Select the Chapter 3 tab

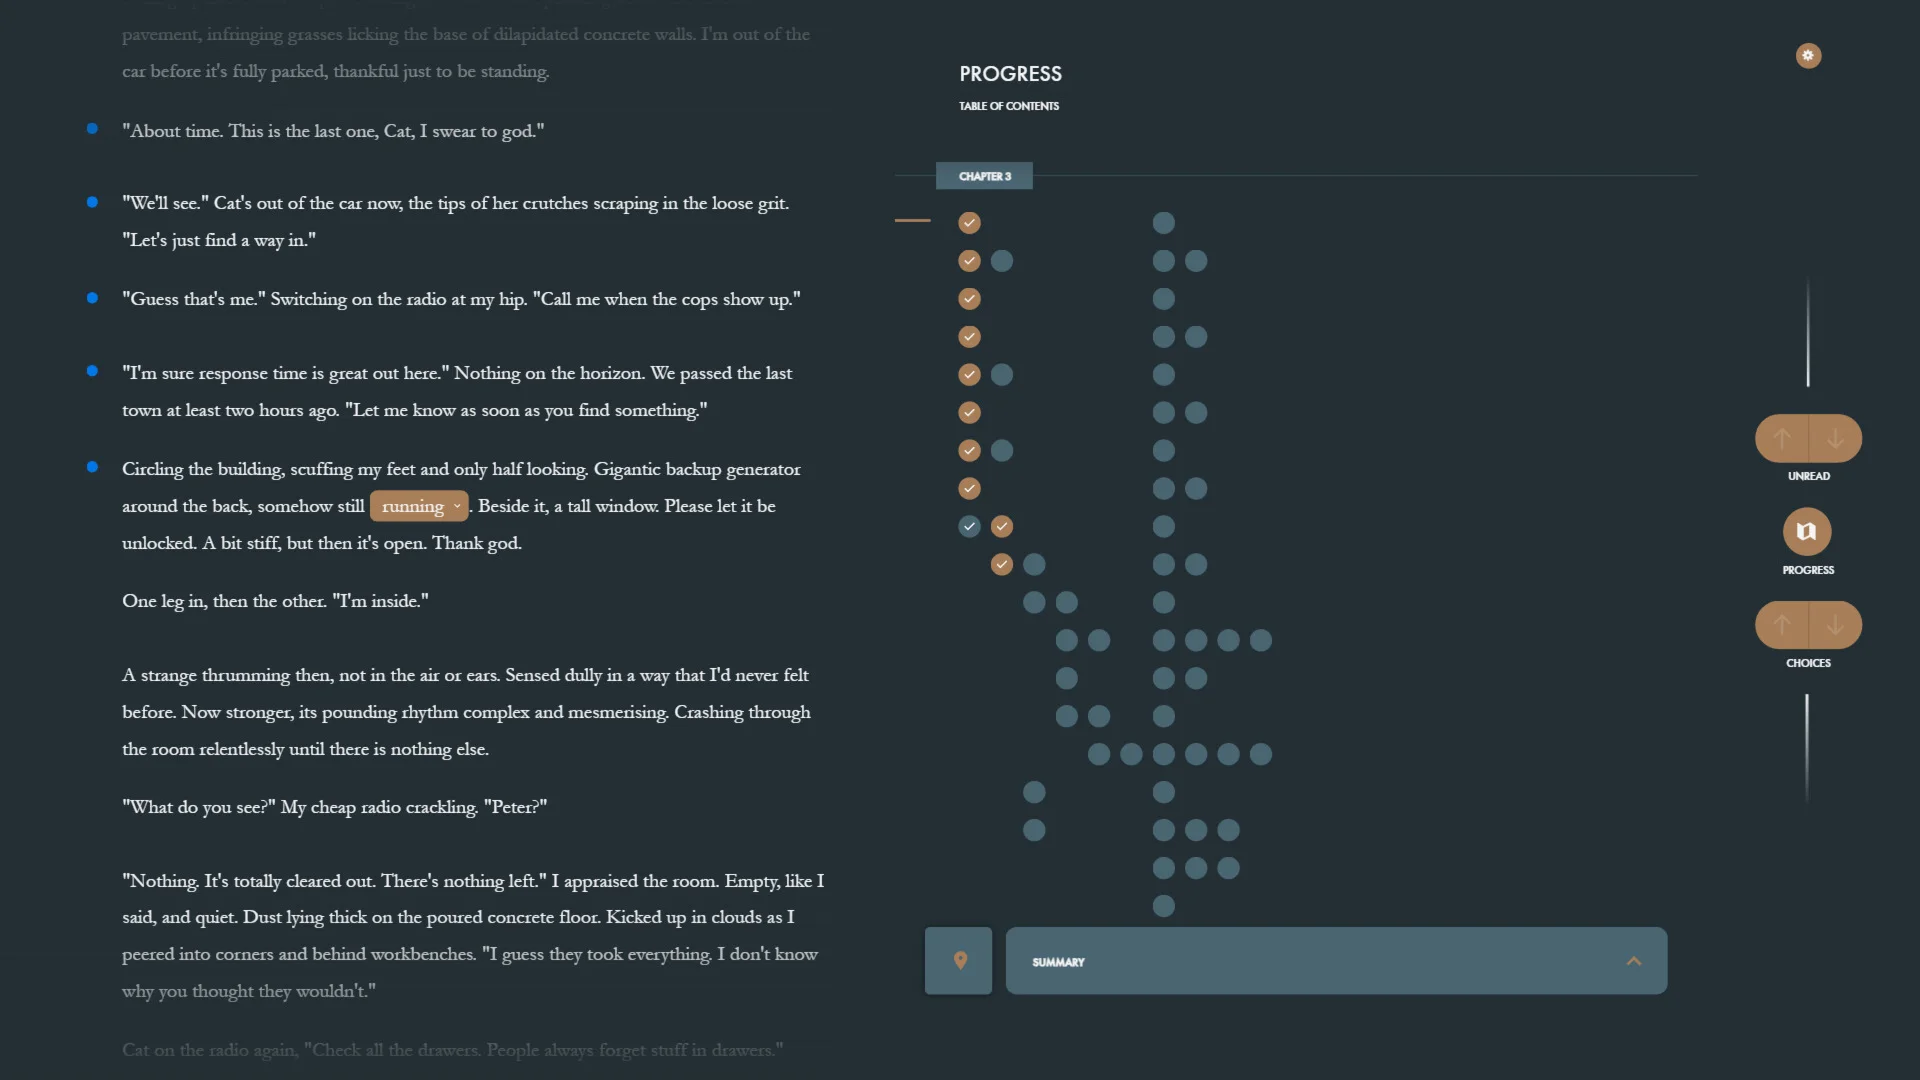(984, 176)
